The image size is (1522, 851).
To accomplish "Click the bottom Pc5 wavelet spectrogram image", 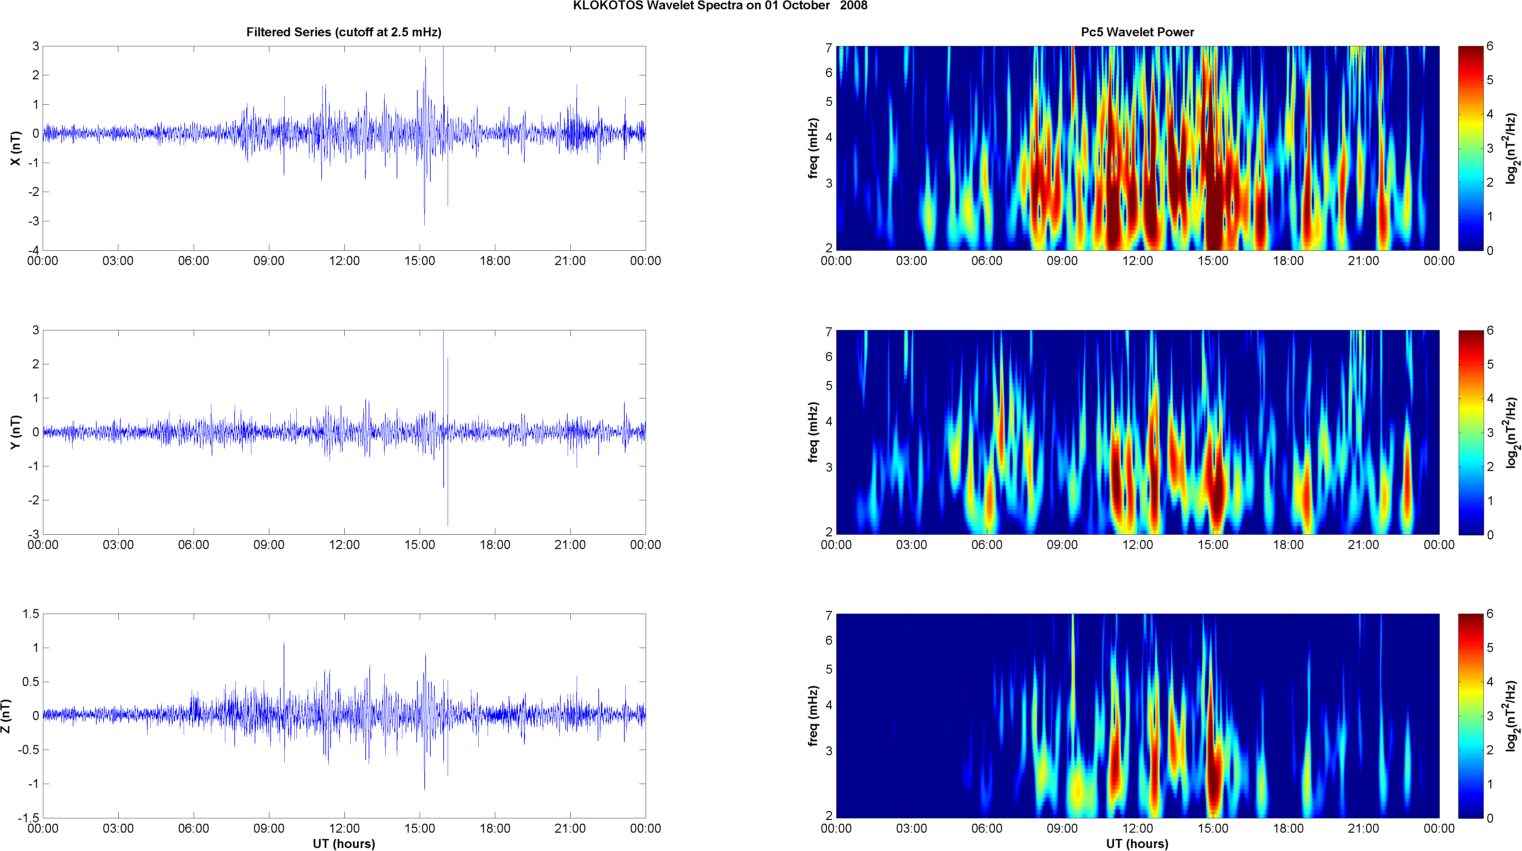I will pyautogui.click(x=1137, y=716).
